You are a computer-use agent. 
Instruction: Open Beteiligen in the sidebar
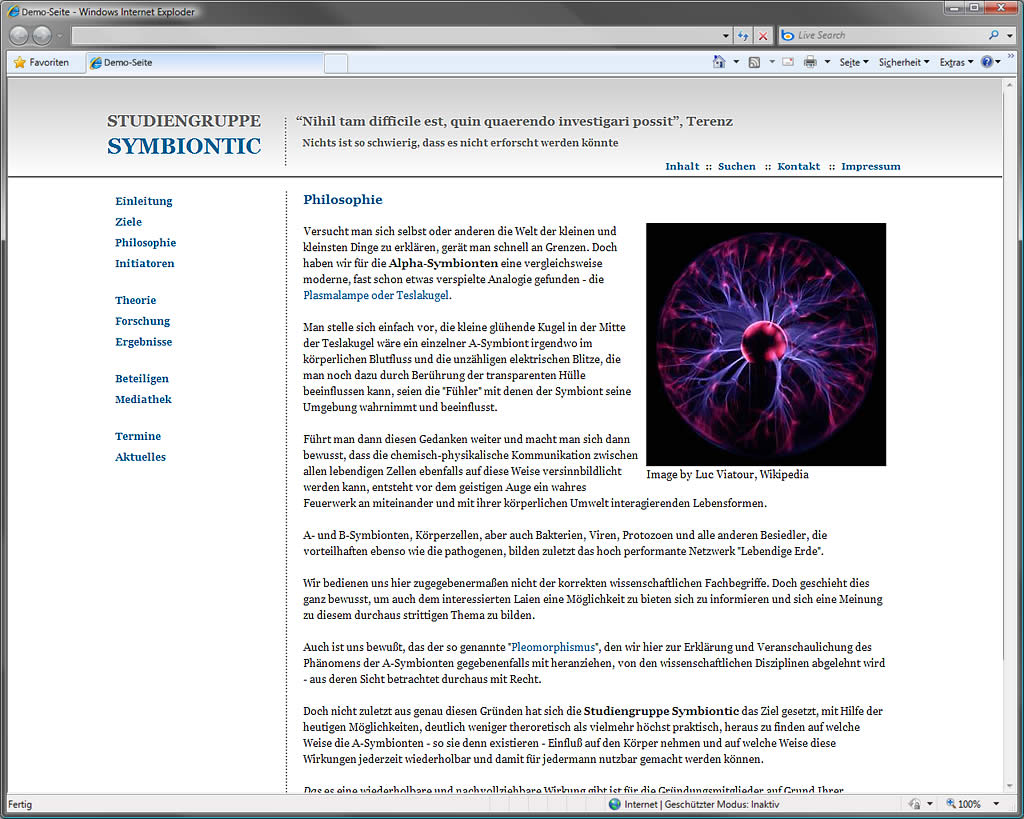(142, 379)
